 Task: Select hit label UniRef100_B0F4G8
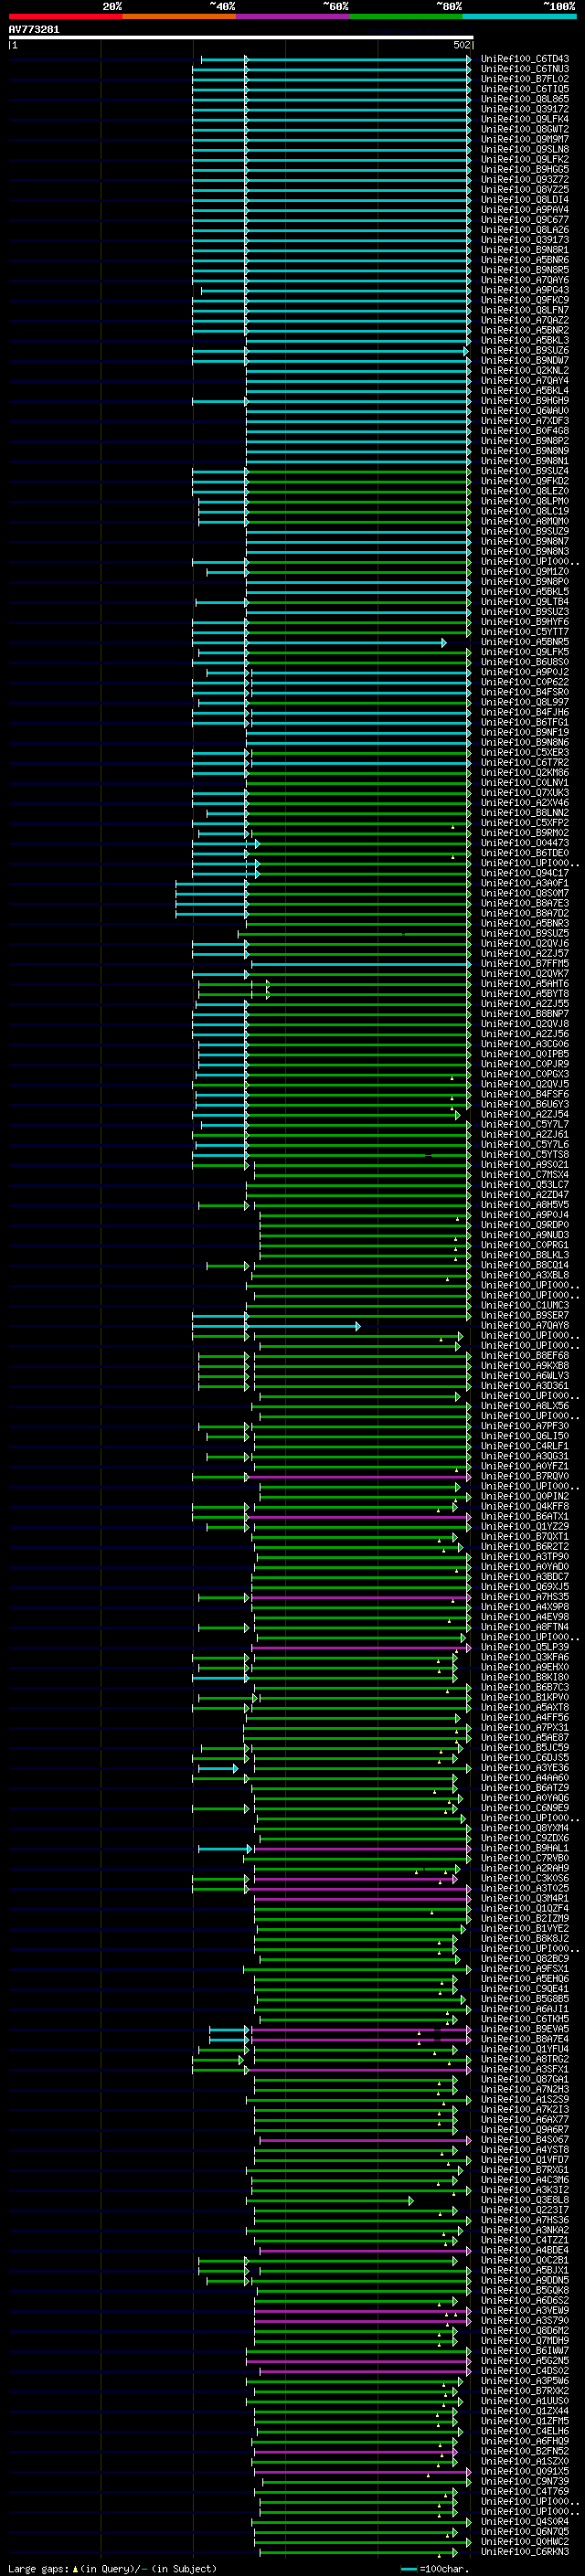pos(525,431)
